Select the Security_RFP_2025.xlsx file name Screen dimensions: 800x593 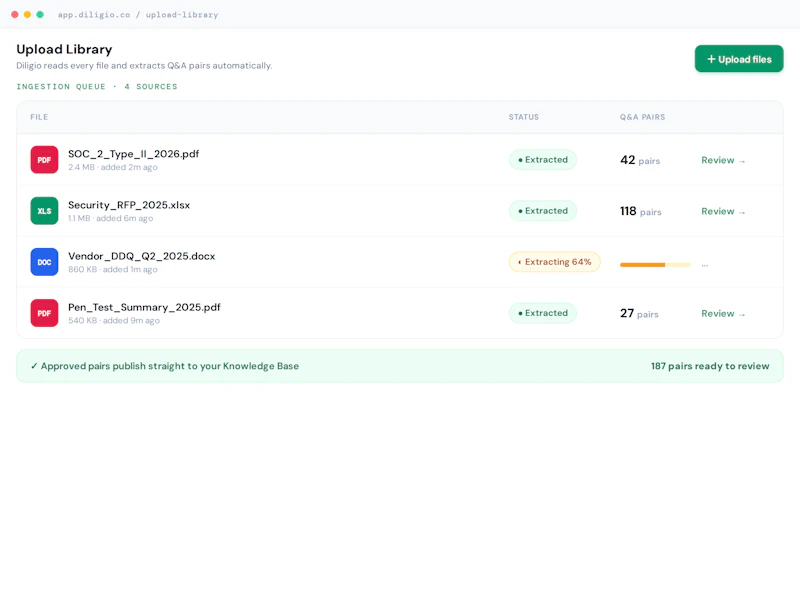coord(129,205)
